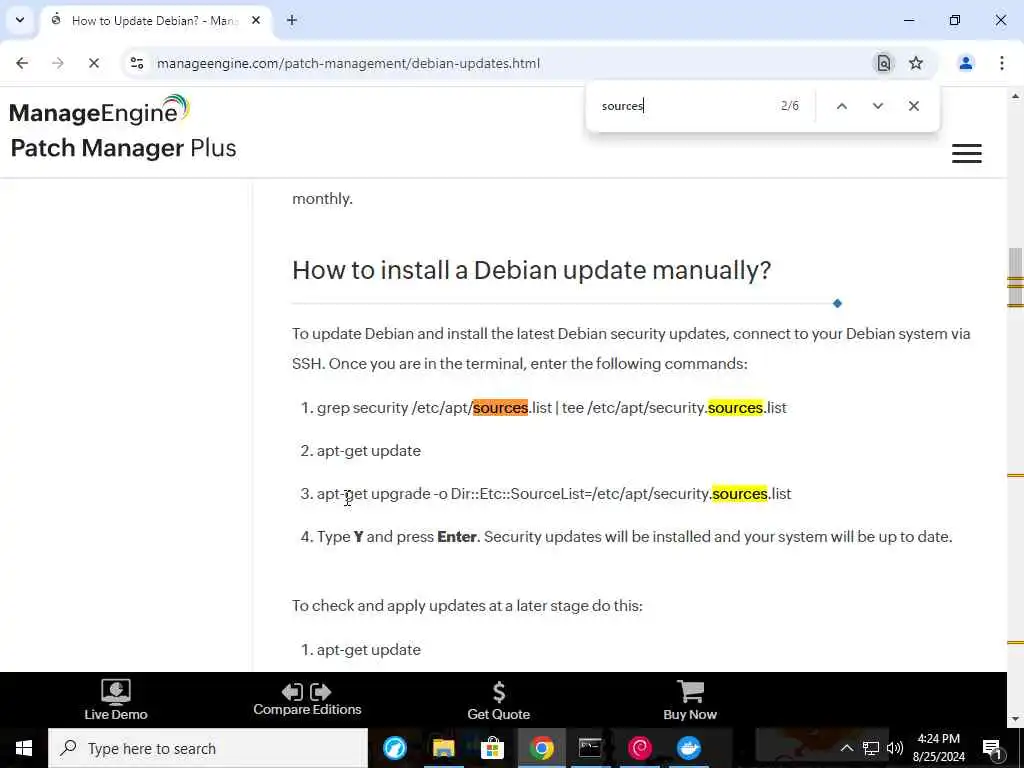
Task: Click the ManageEngine logo
Action: point(99,110)
